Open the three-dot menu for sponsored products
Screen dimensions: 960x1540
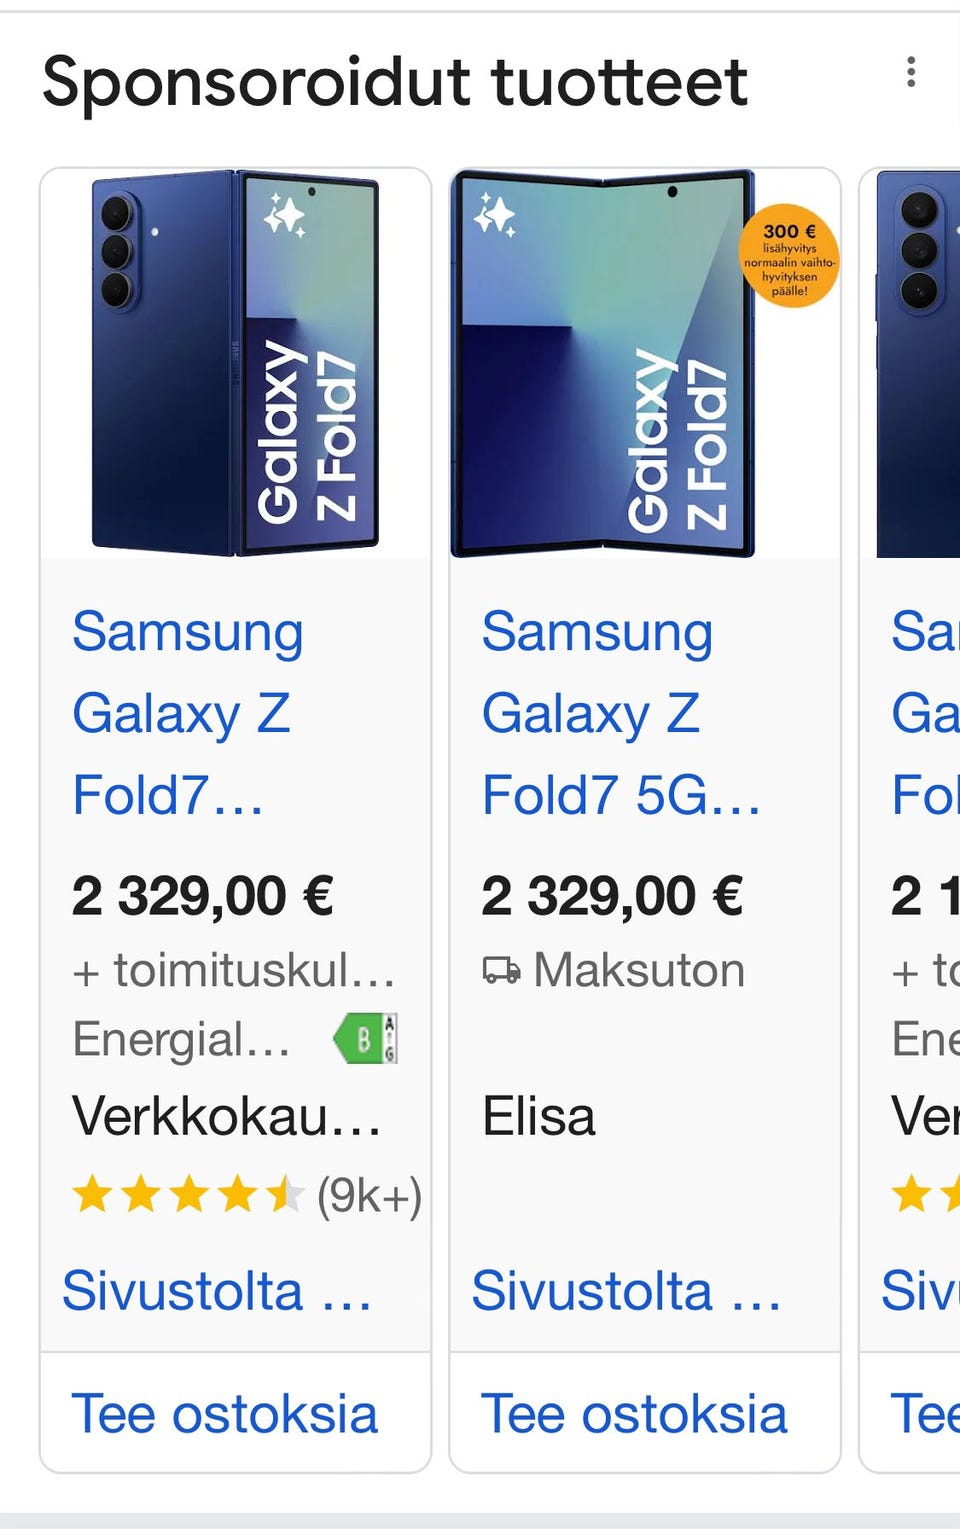point(910,72)
